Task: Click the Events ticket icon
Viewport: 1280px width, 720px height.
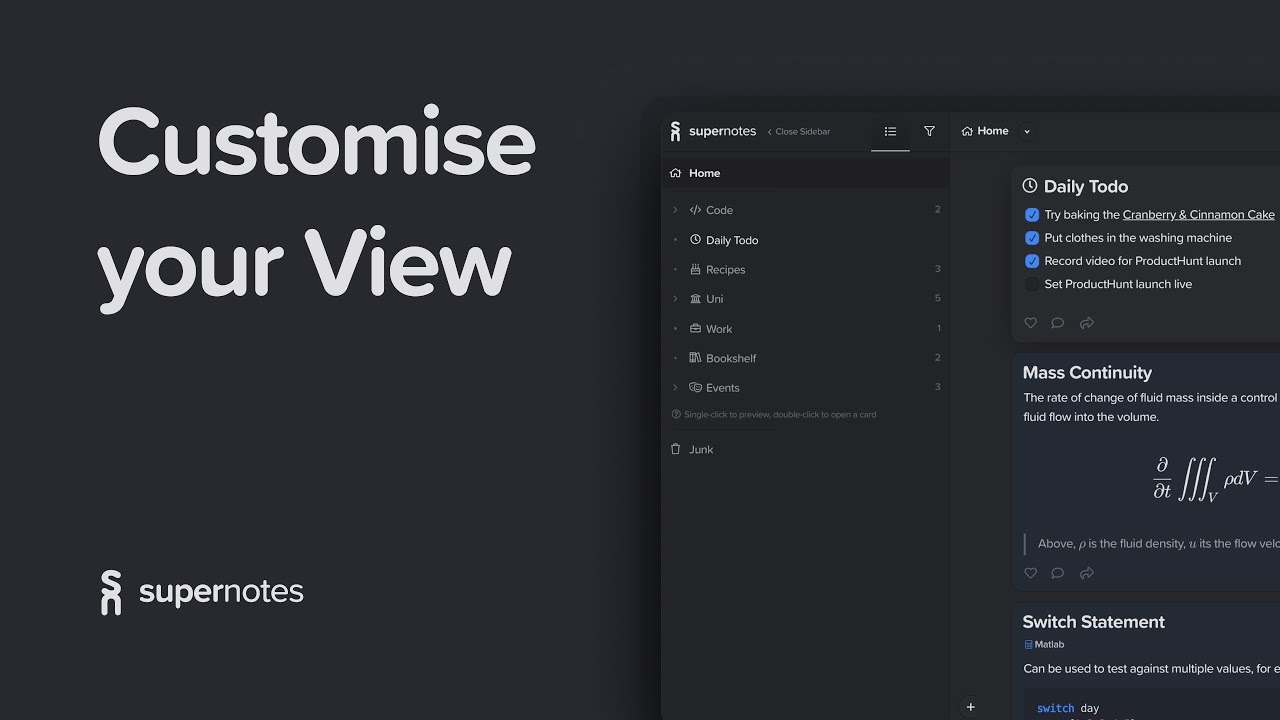Action: point(695,387)
